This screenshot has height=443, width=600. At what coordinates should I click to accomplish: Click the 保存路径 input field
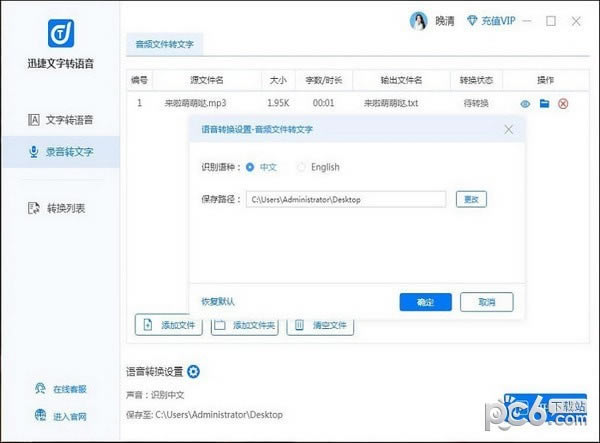pyautogui.click(x=346, y=199)
